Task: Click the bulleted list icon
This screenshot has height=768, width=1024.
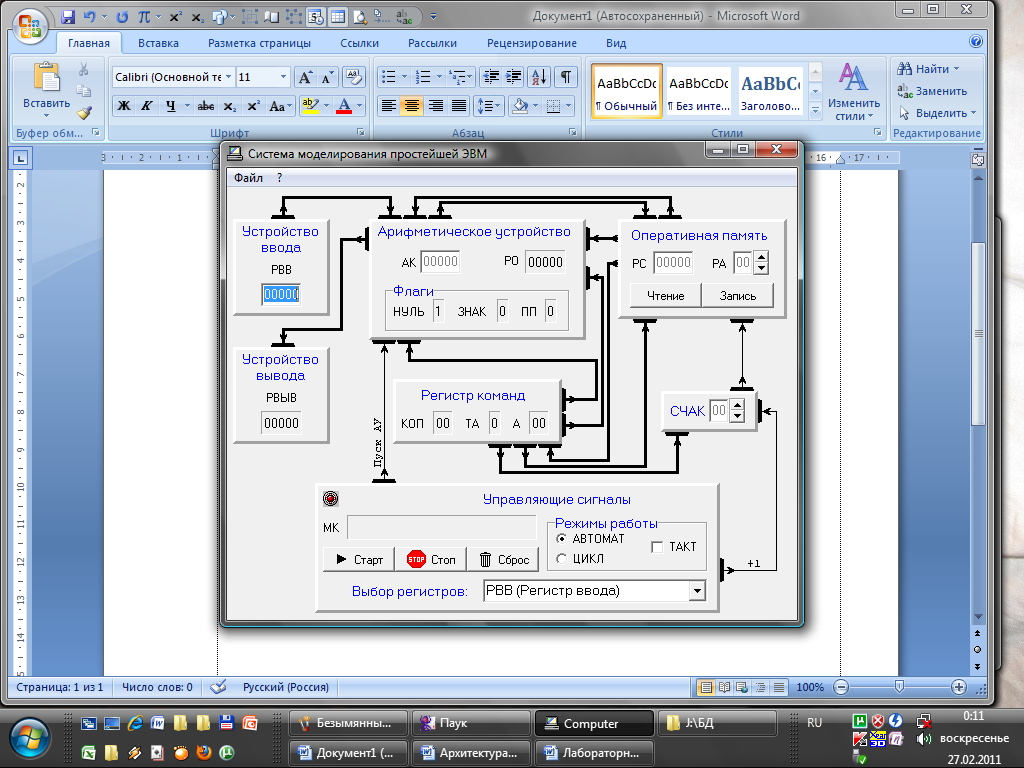Action: [x=389, y=78]
